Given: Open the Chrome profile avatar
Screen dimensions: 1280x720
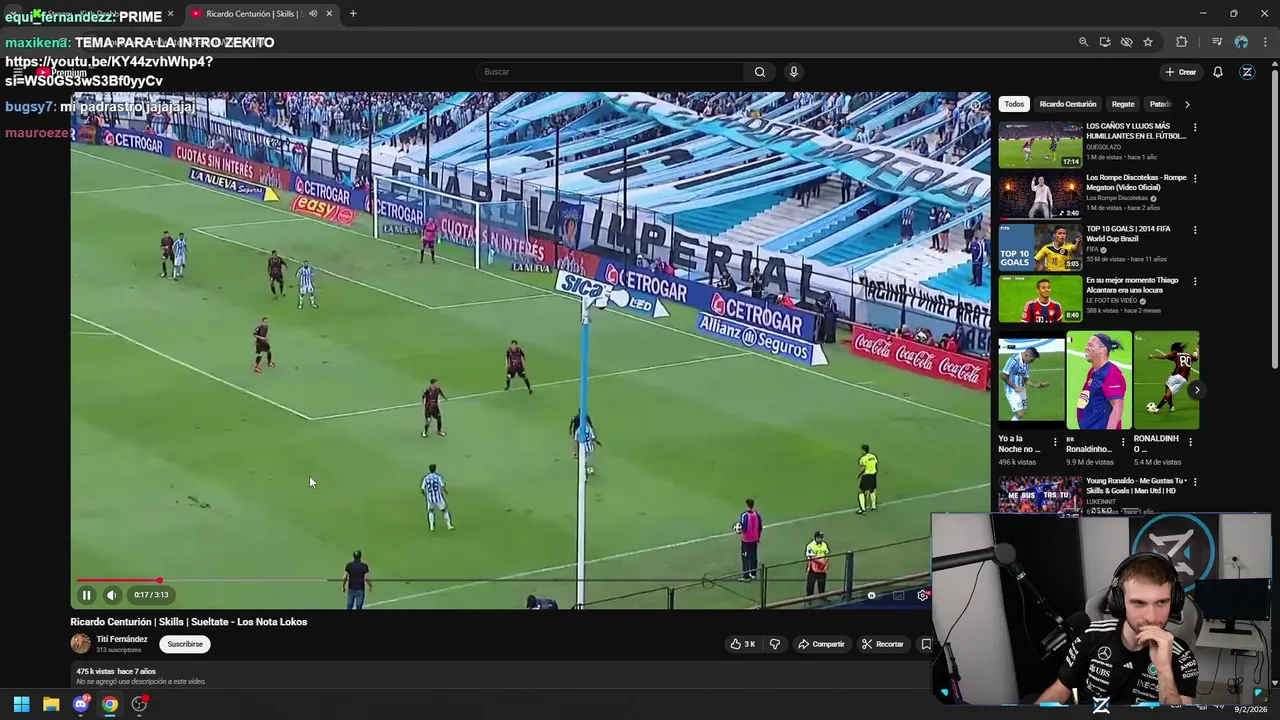Looking at the screenshot, I should (x=1241, y=42).
